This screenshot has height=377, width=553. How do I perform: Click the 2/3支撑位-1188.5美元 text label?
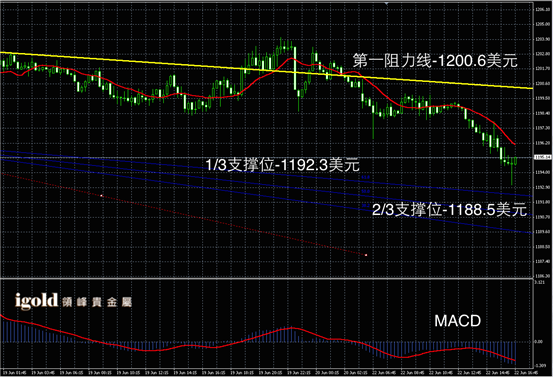point(450,210)
